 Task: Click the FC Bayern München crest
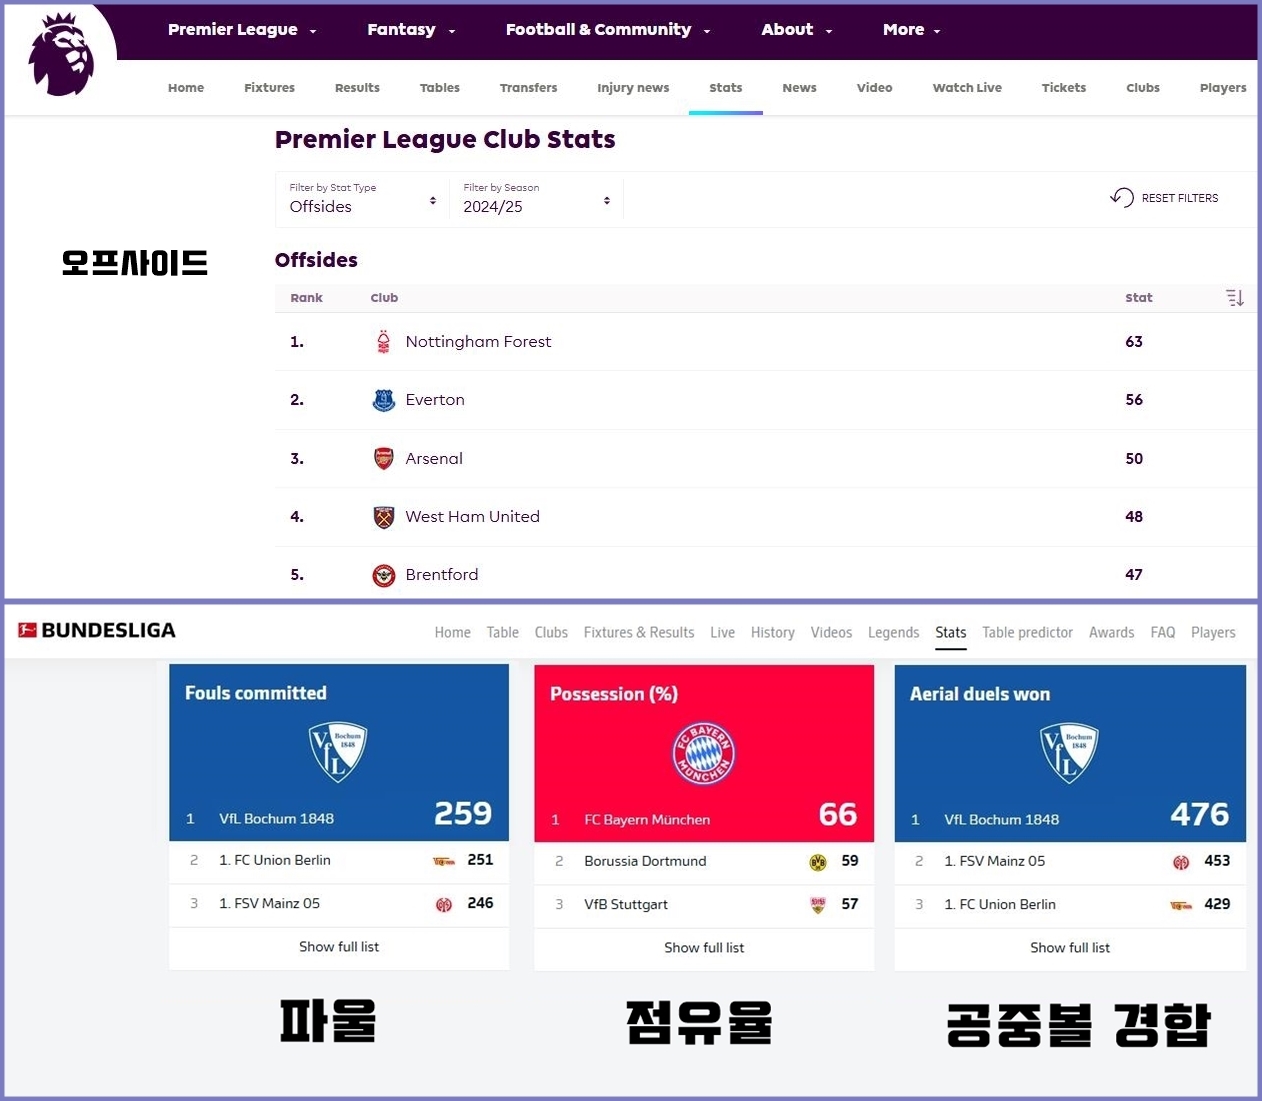[703, 753]
